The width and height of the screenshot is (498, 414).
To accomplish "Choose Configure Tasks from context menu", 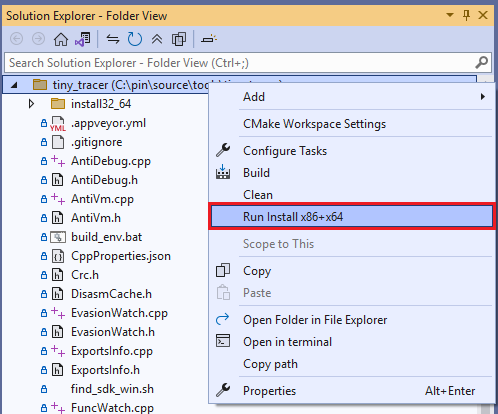I will 352,151.
